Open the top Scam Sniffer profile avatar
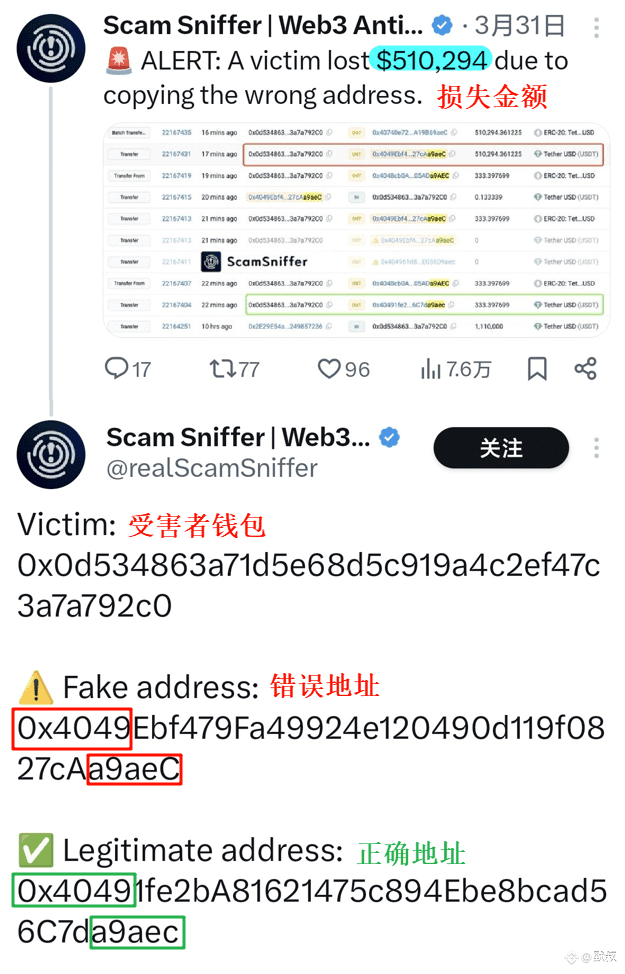 51,48
